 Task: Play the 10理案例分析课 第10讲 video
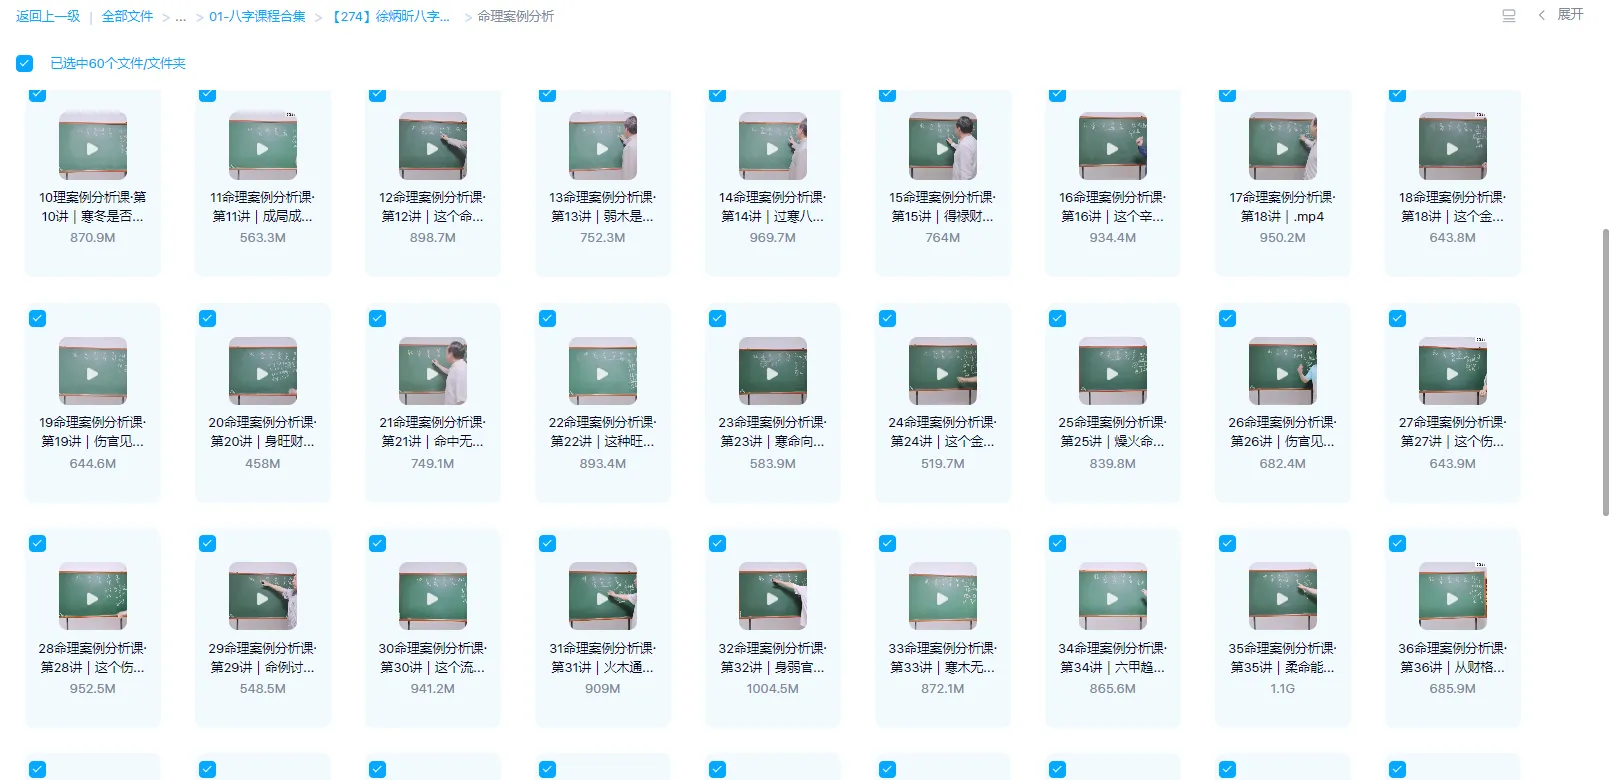[x=92, y=148]
